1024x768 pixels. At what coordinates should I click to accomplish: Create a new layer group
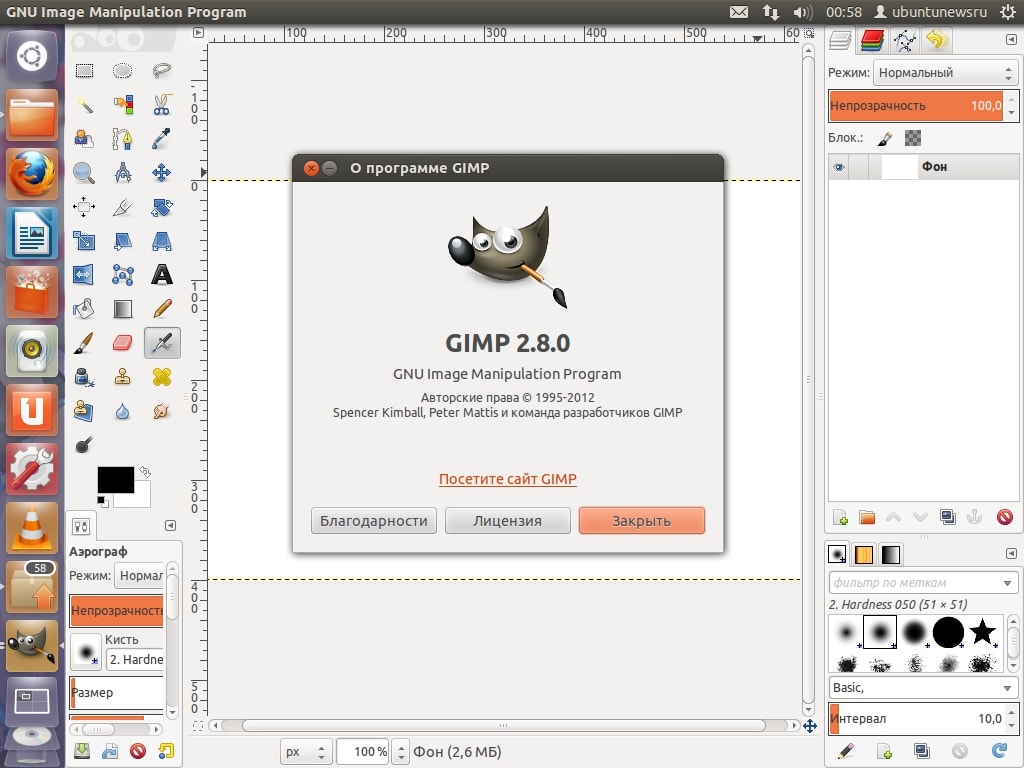coord(867,518)
